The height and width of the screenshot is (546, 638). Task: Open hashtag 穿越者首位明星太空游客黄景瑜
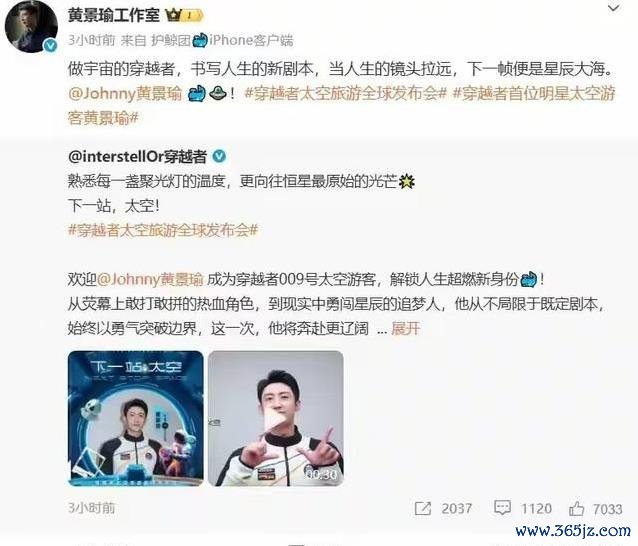[341, 106]
